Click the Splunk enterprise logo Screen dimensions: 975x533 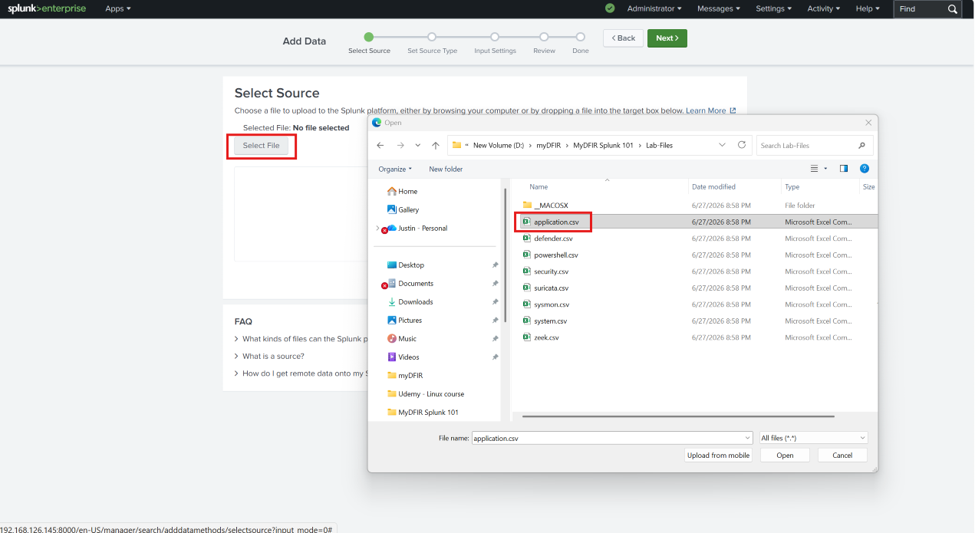pyautogui.click(x=47, y=9)
